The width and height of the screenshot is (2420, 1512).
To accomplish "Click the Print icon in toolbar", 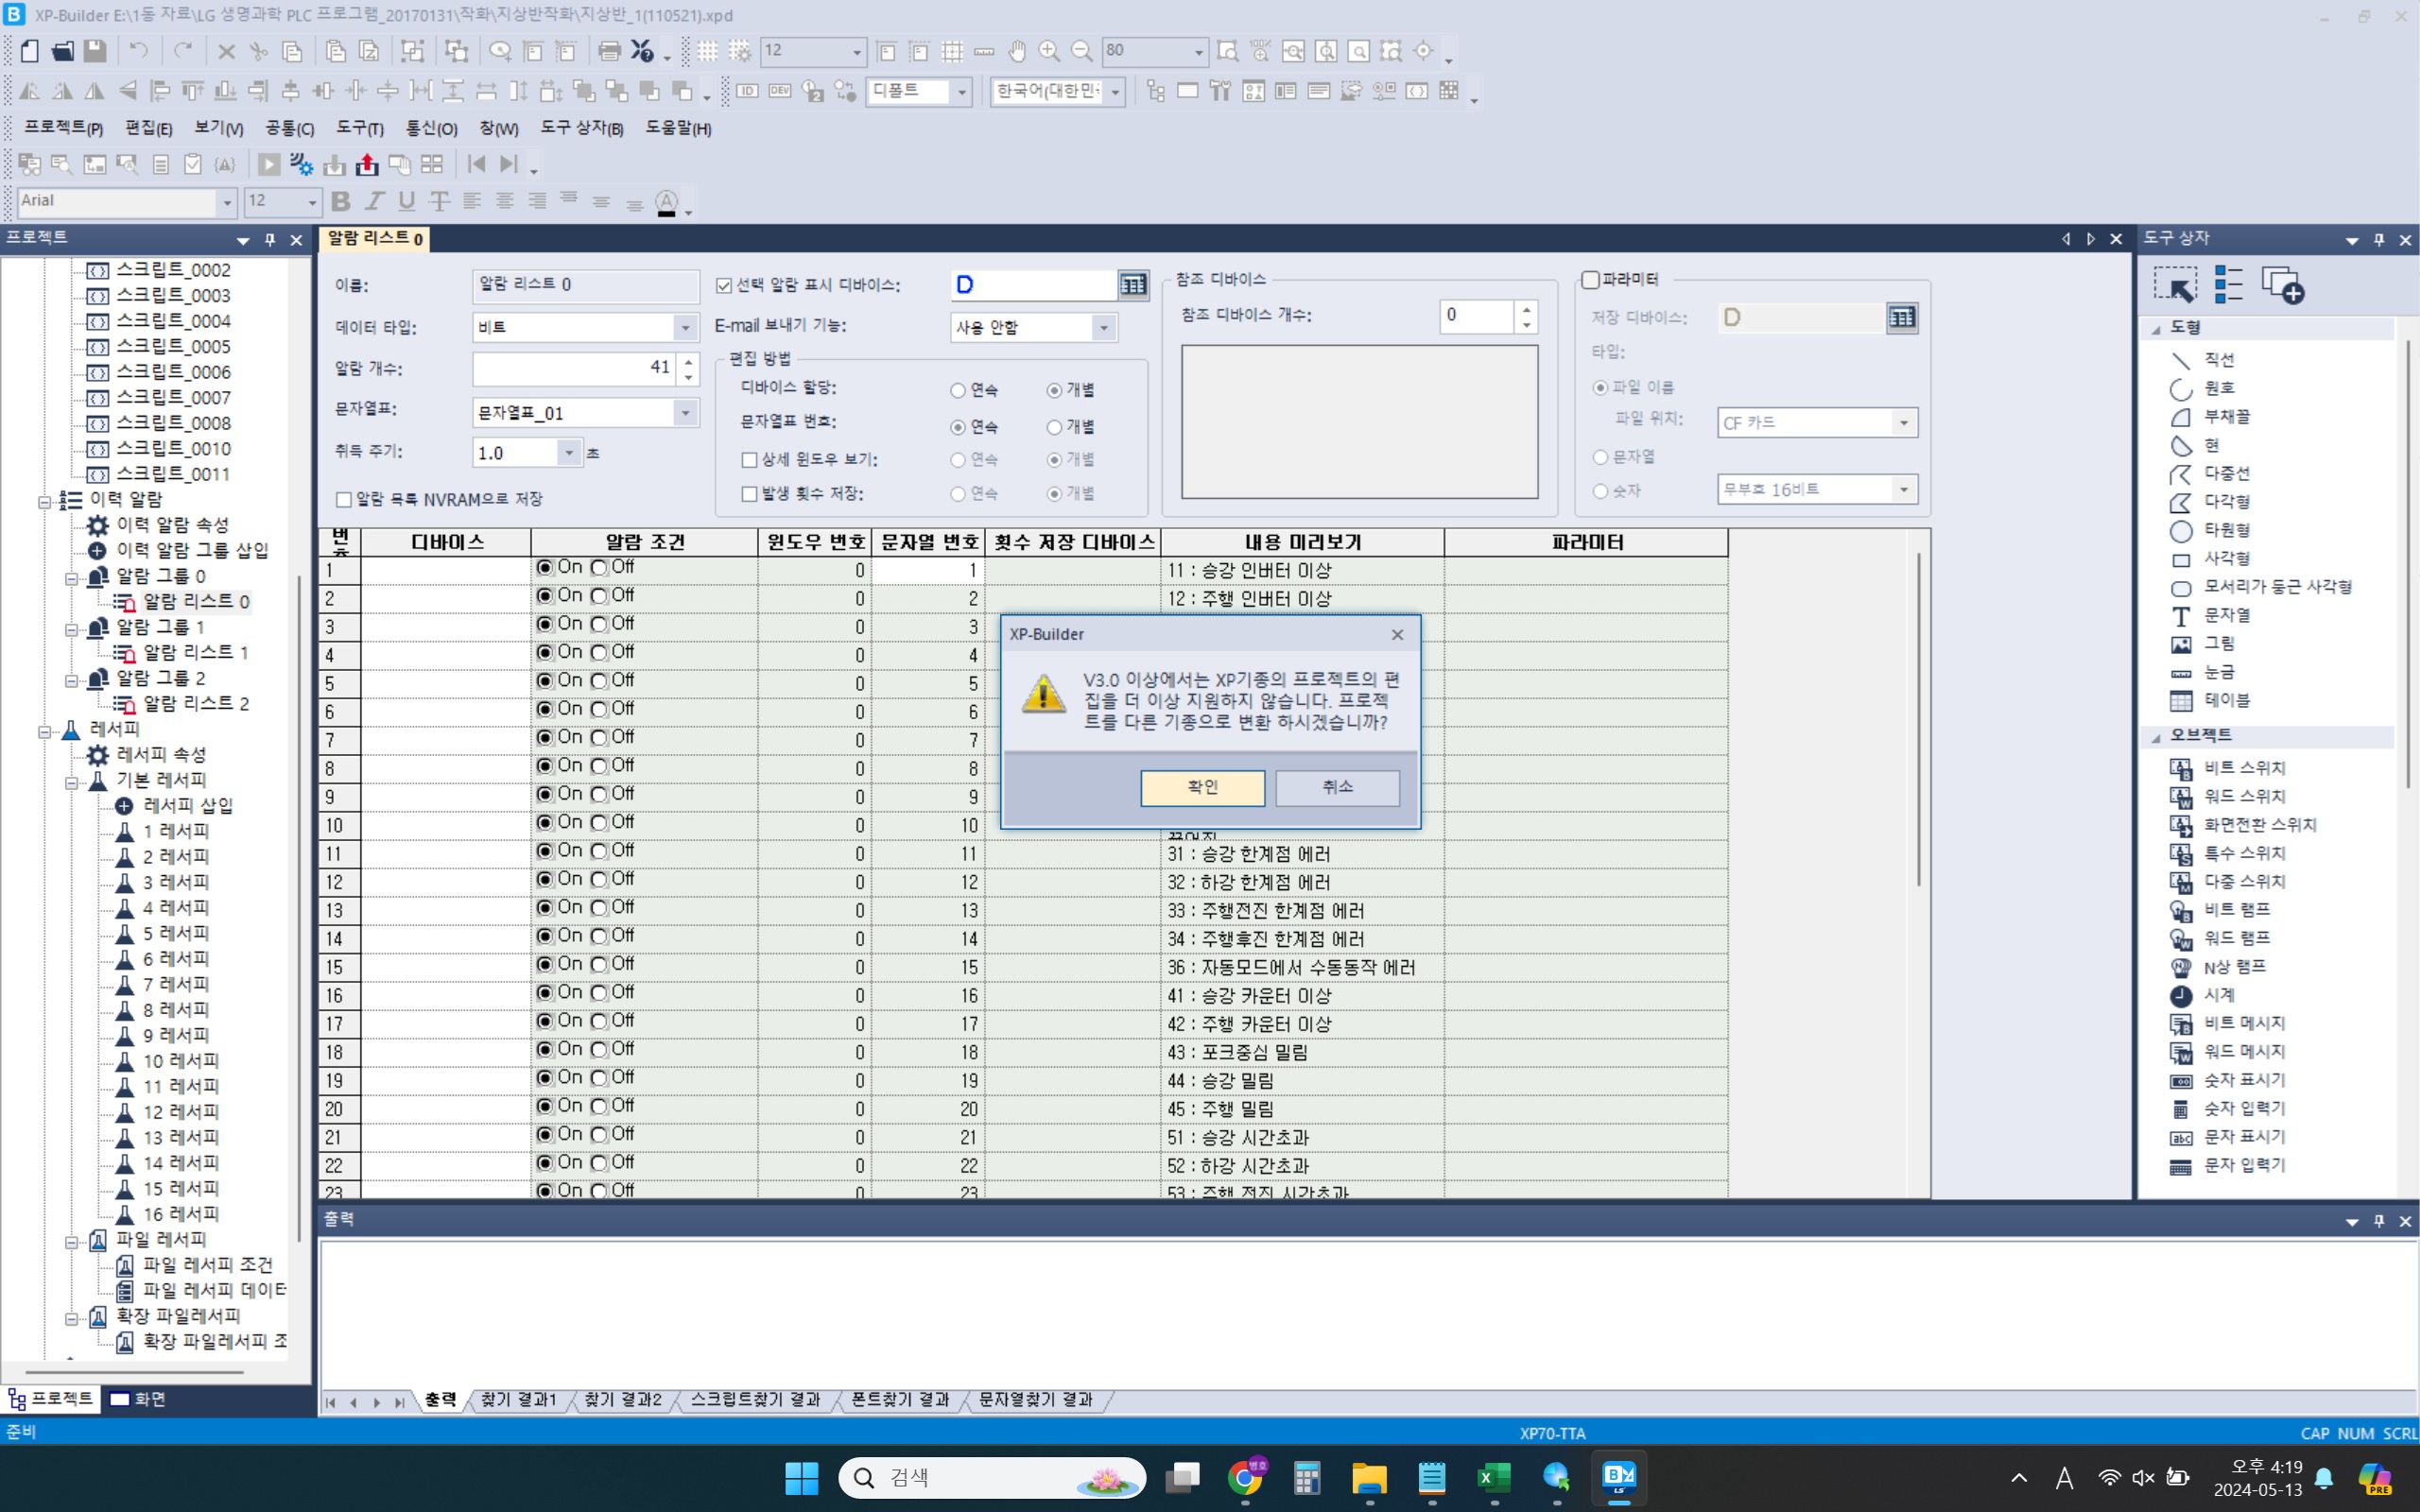I will click(x=609, y=51).
